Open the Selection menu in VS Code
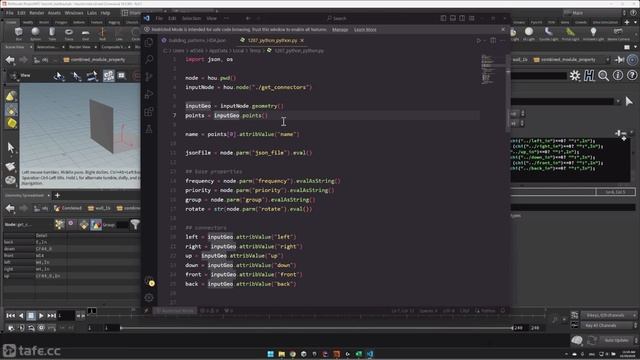 pos(191,18)
